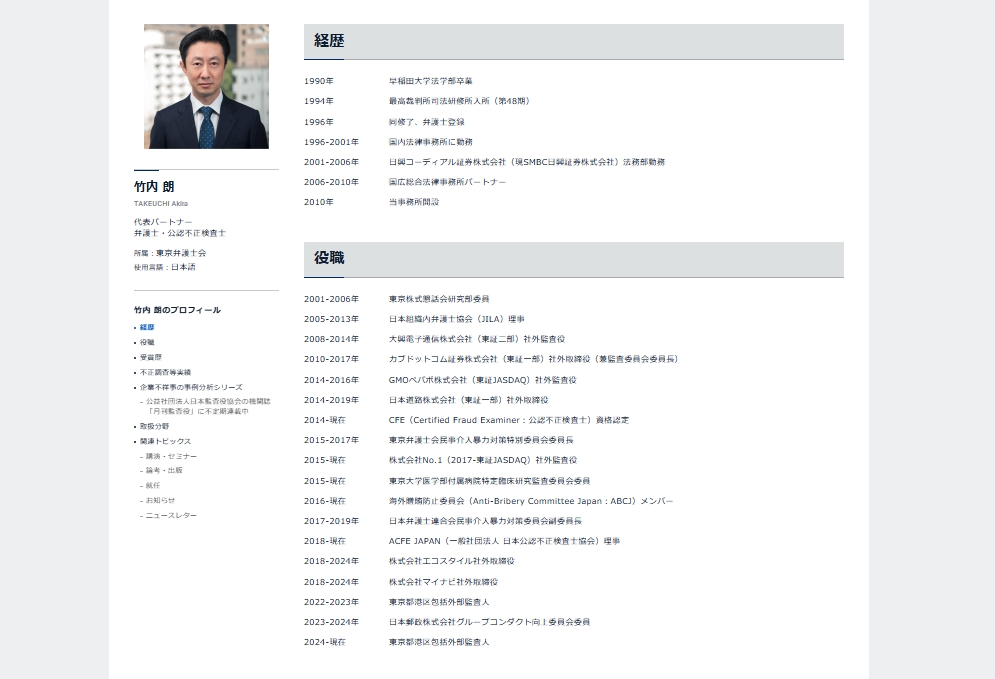The width and height of the screenshot is (995, 679).
Task: Click the 日本組織内弁護士協会(JILA)理事 entry
Action: click(x=457, y=319)
